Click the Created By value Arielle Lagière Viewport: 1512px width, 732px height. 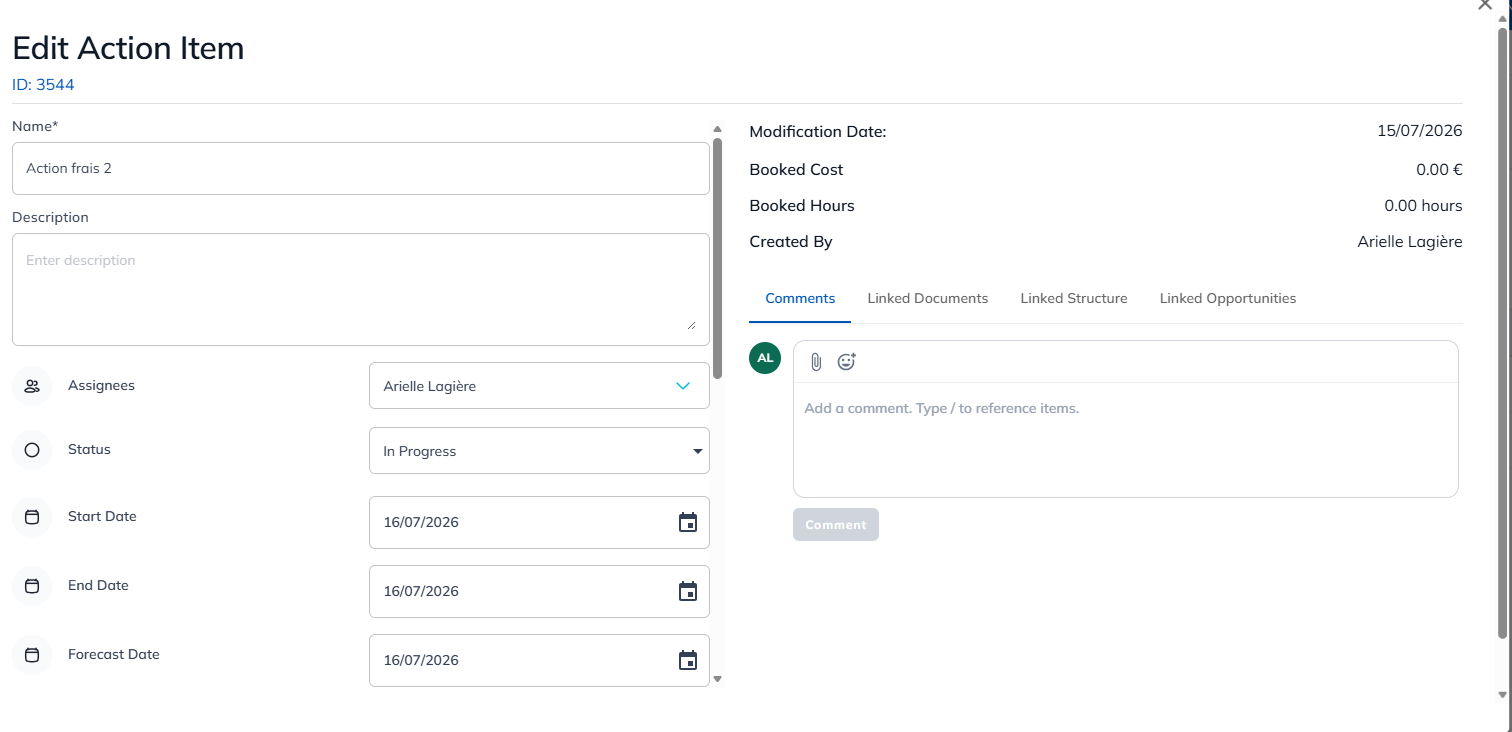pyautogui.click(x=1410, y=242)
